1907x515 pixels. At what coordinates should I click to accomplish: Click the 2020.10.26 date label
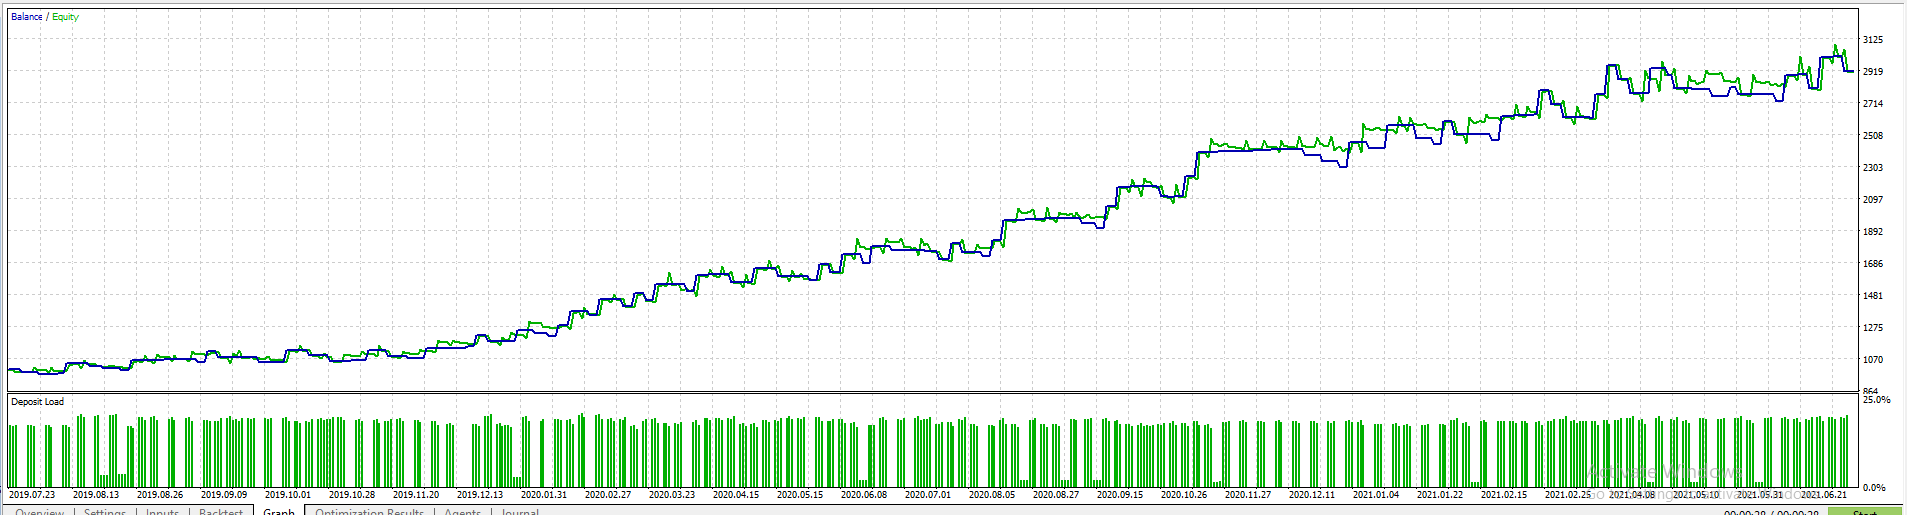coord(1184,495)
